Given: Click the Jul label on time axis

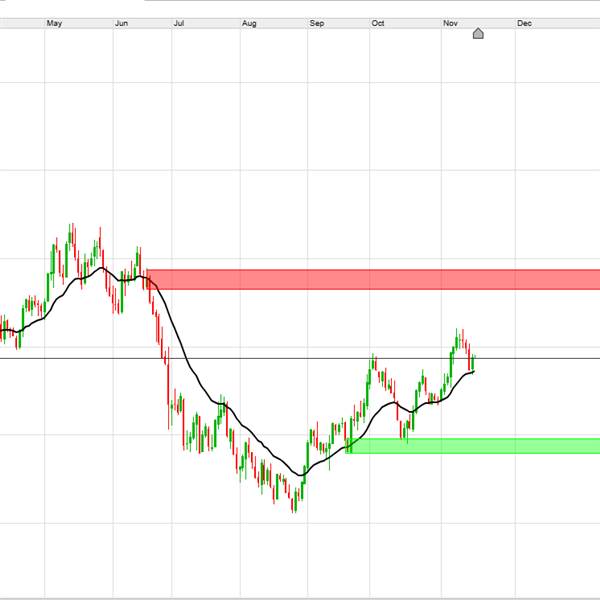Looking at the screenshot, I should point(179,23).
